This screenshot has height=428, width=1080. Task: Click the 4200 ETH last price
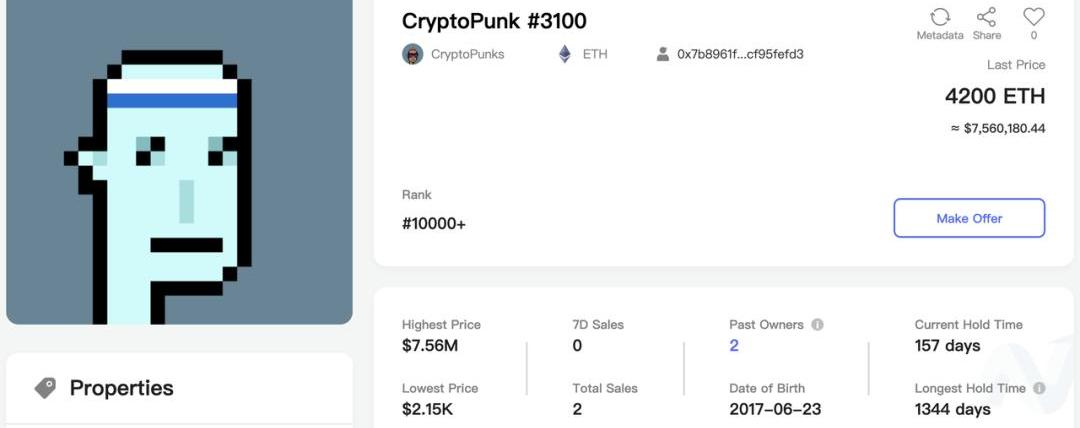pos(995,96)
